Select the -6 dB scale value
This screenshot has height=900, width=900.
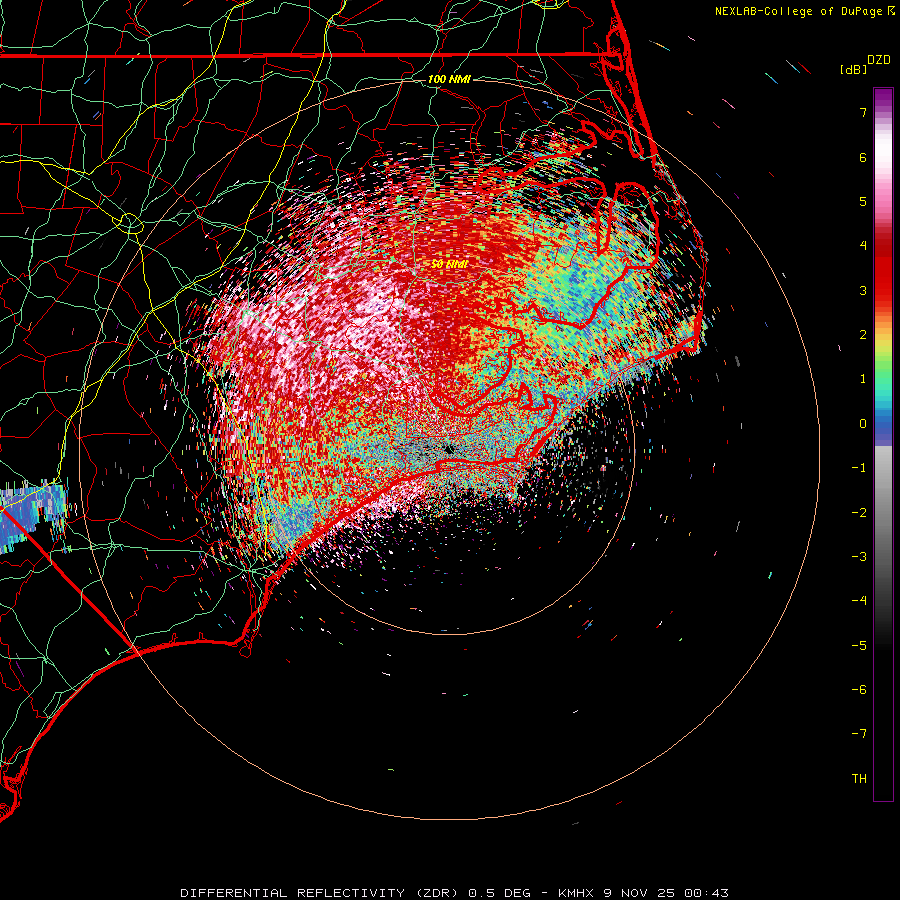pos(859,690)
